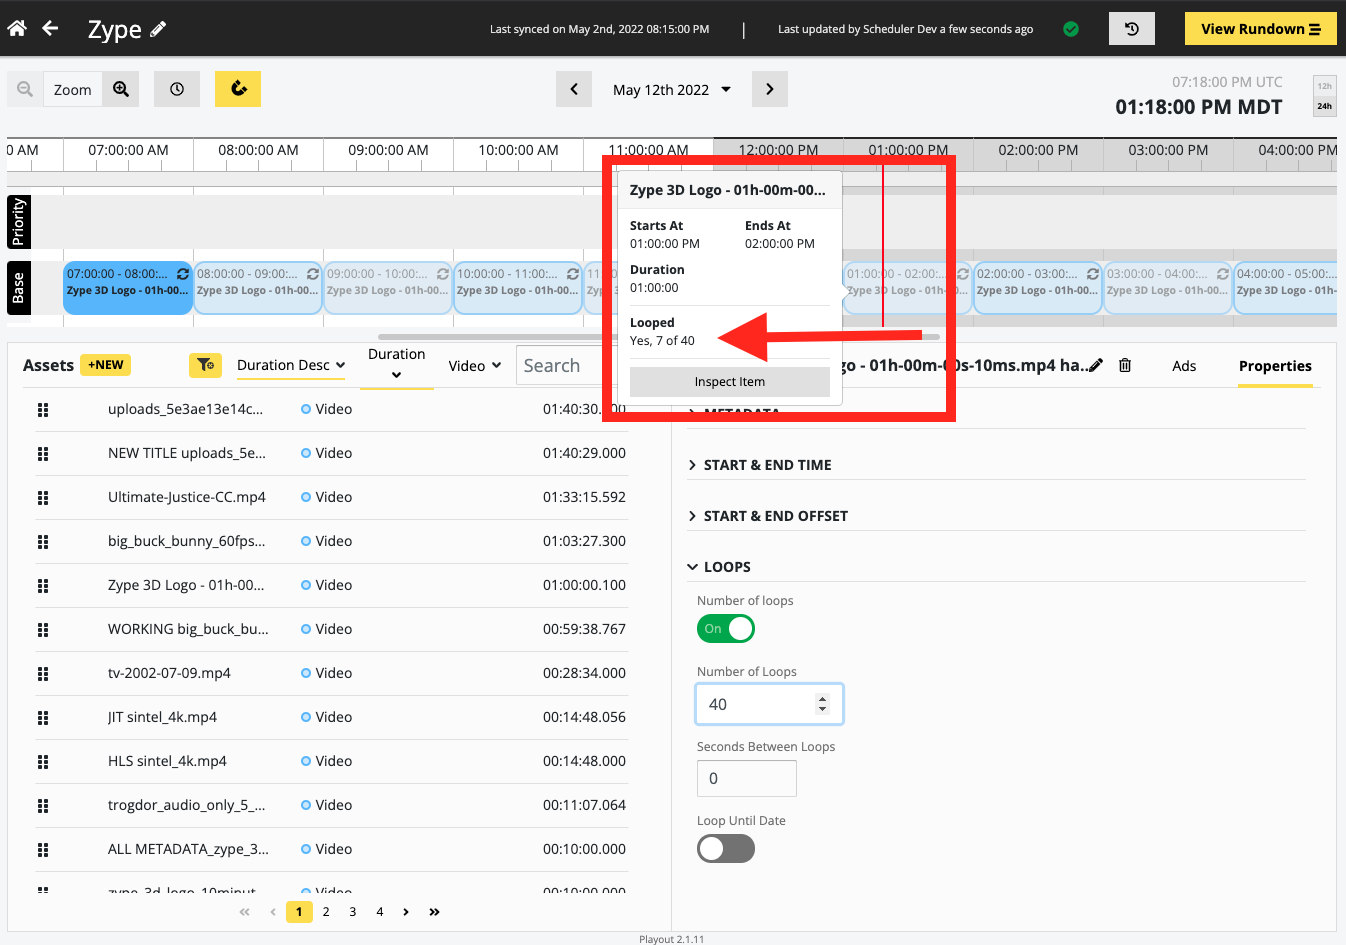This screenshot has width=1346, height=945.
Task: Open the assets filter icon
Action: coord(205,365)
